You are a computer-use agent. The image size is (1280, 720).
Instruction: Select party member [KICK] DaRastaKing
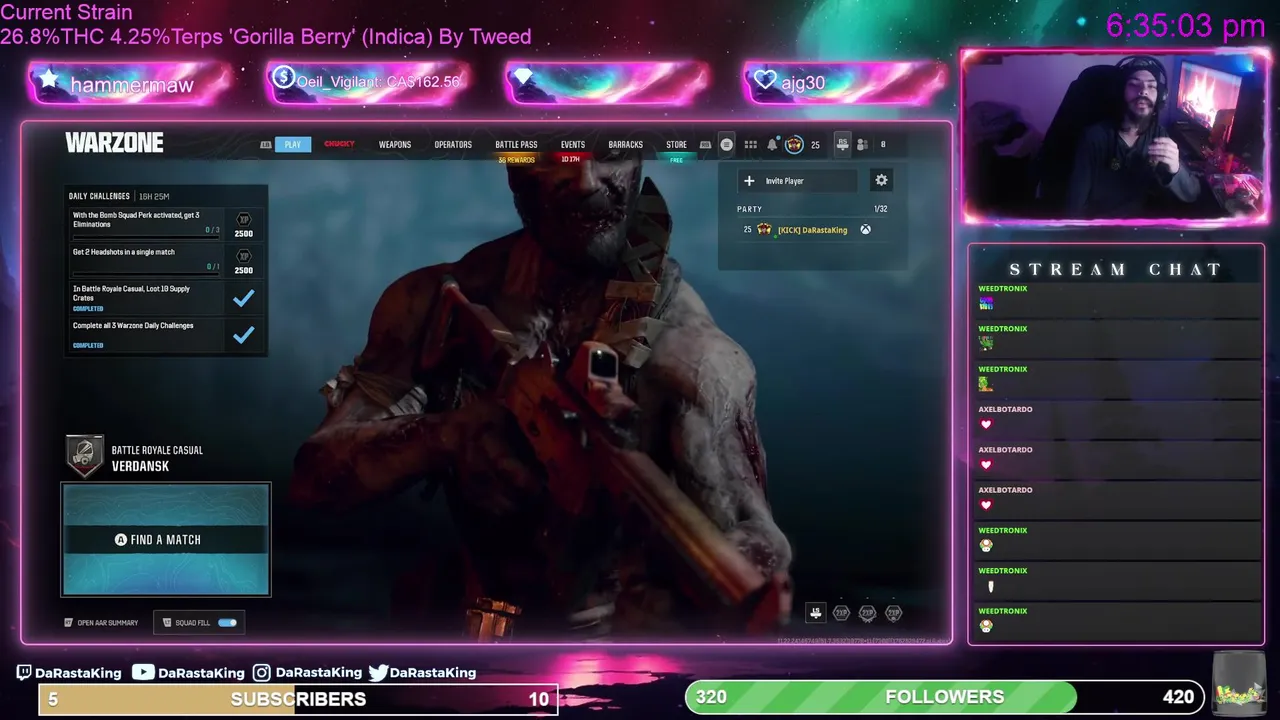(x=812, y=230)
